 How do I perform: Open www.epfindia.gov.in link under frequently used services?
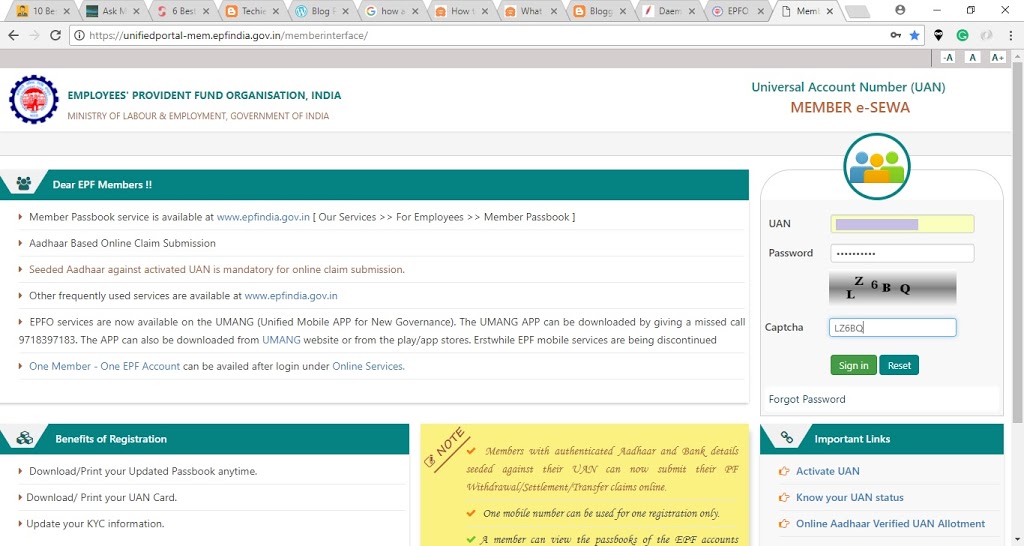tap(291, 295)
